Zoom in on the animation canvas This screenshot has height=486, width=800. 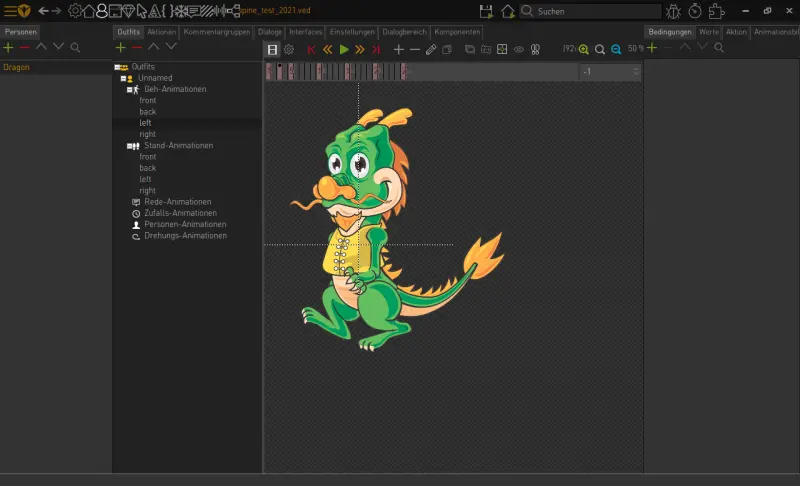tap(584, 49)
